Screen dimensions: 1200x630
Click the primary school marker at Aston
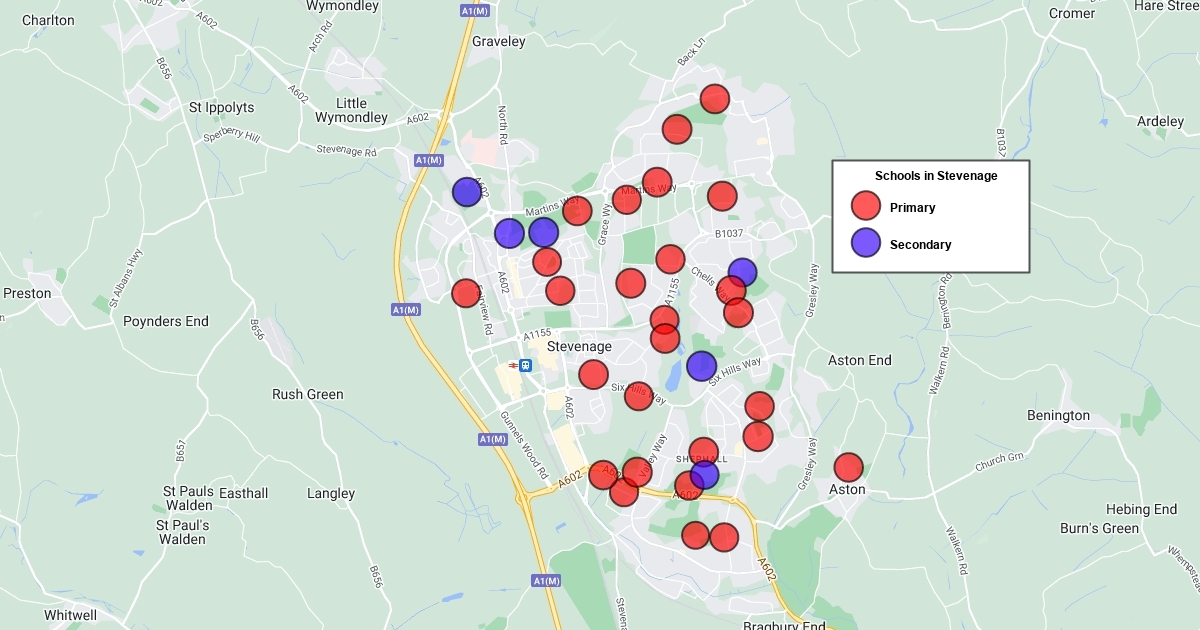click(x=848, y=467)
